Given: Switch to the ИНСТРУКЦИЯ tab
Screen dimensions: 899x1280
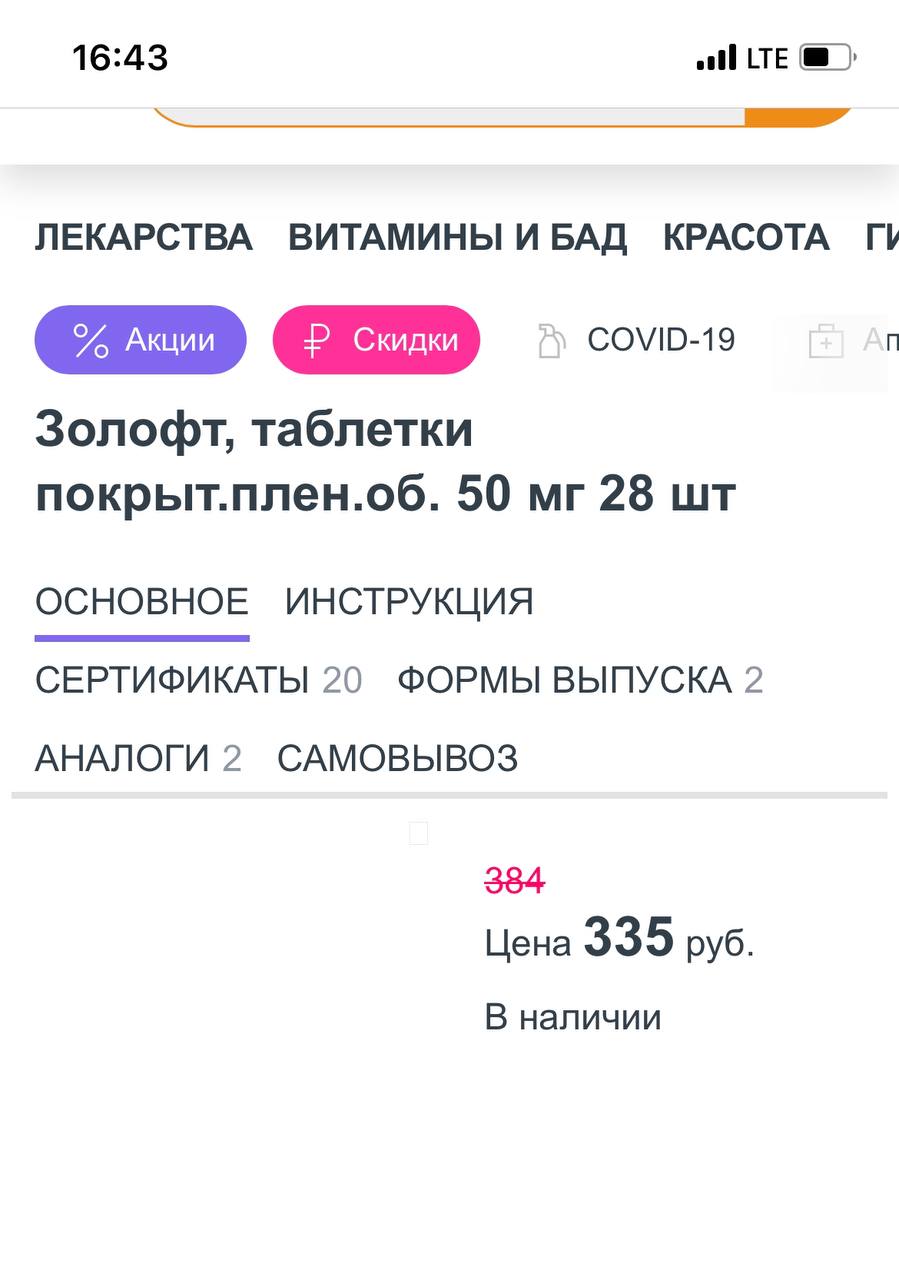Looking at the screenshot, I should tap(409, 602).
